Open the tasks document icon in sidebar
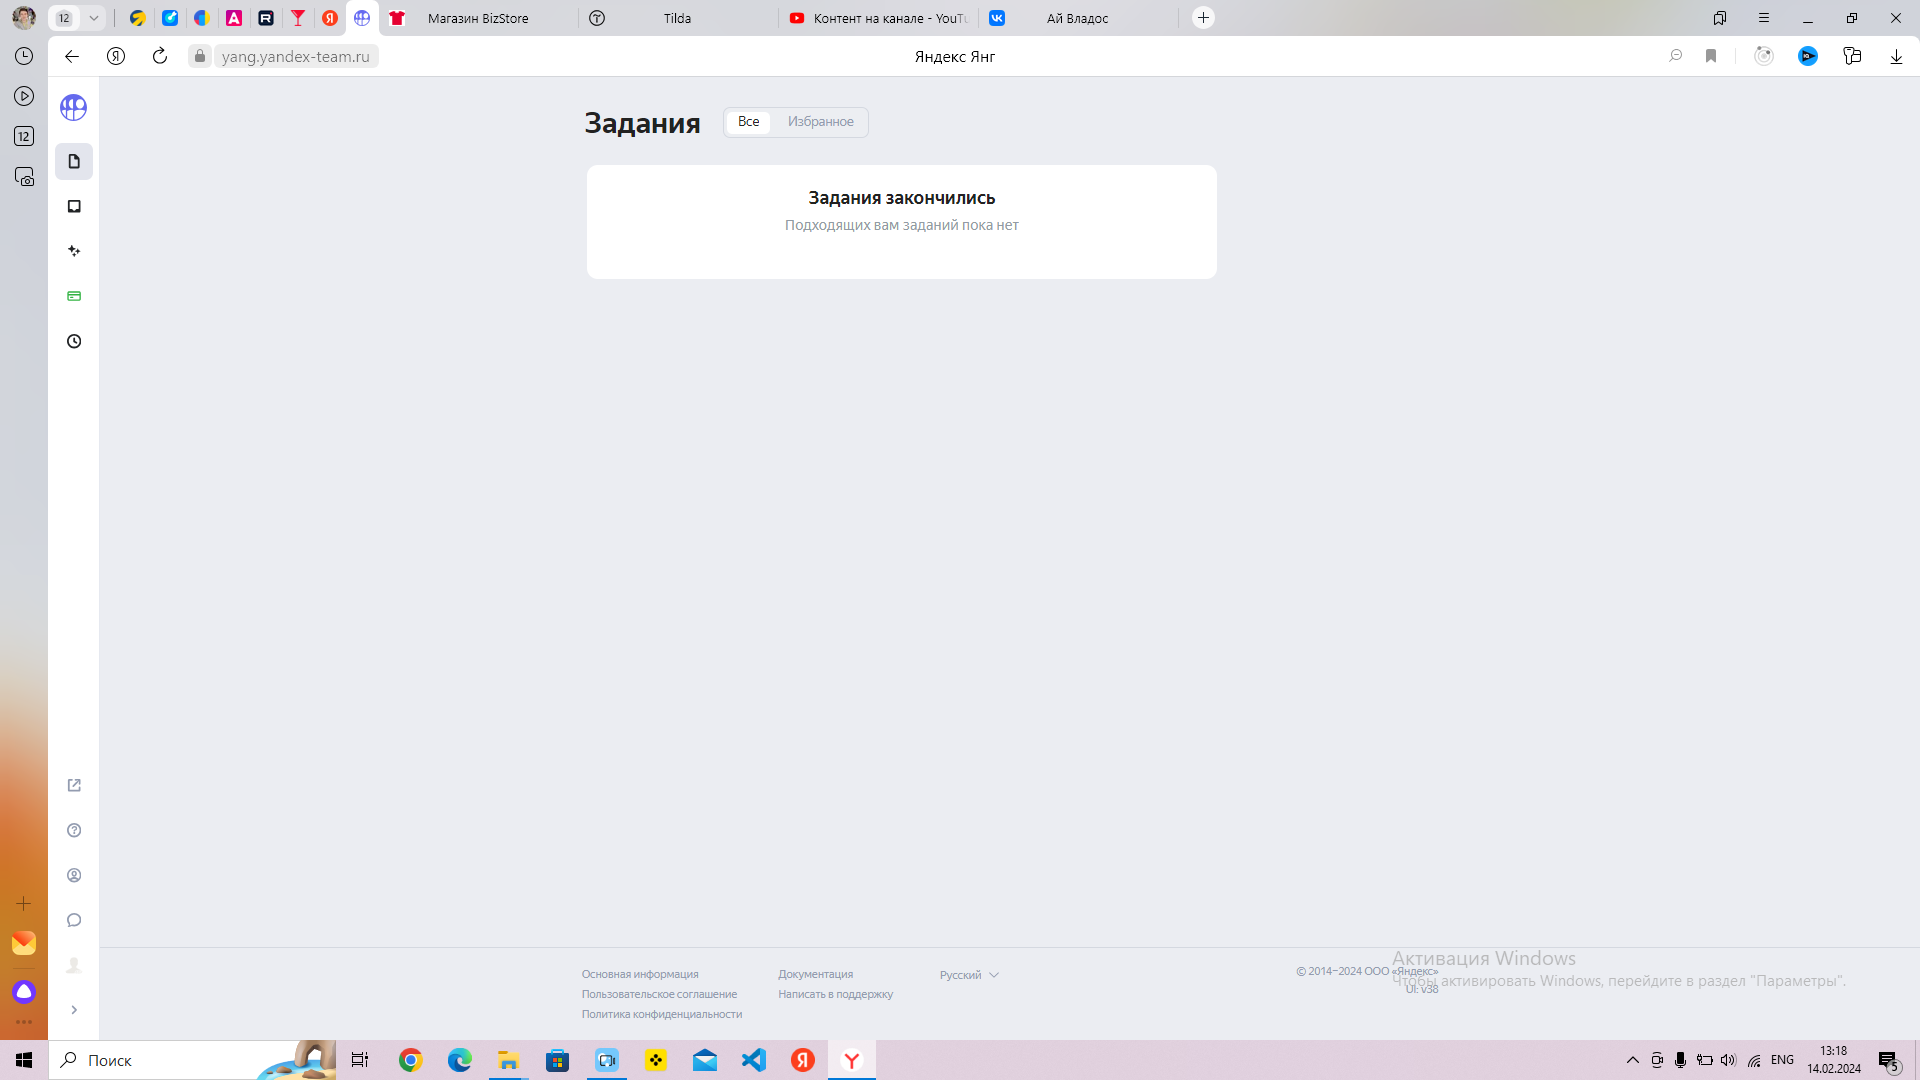Screen dimensions: 1920x1080 point(74,162)
